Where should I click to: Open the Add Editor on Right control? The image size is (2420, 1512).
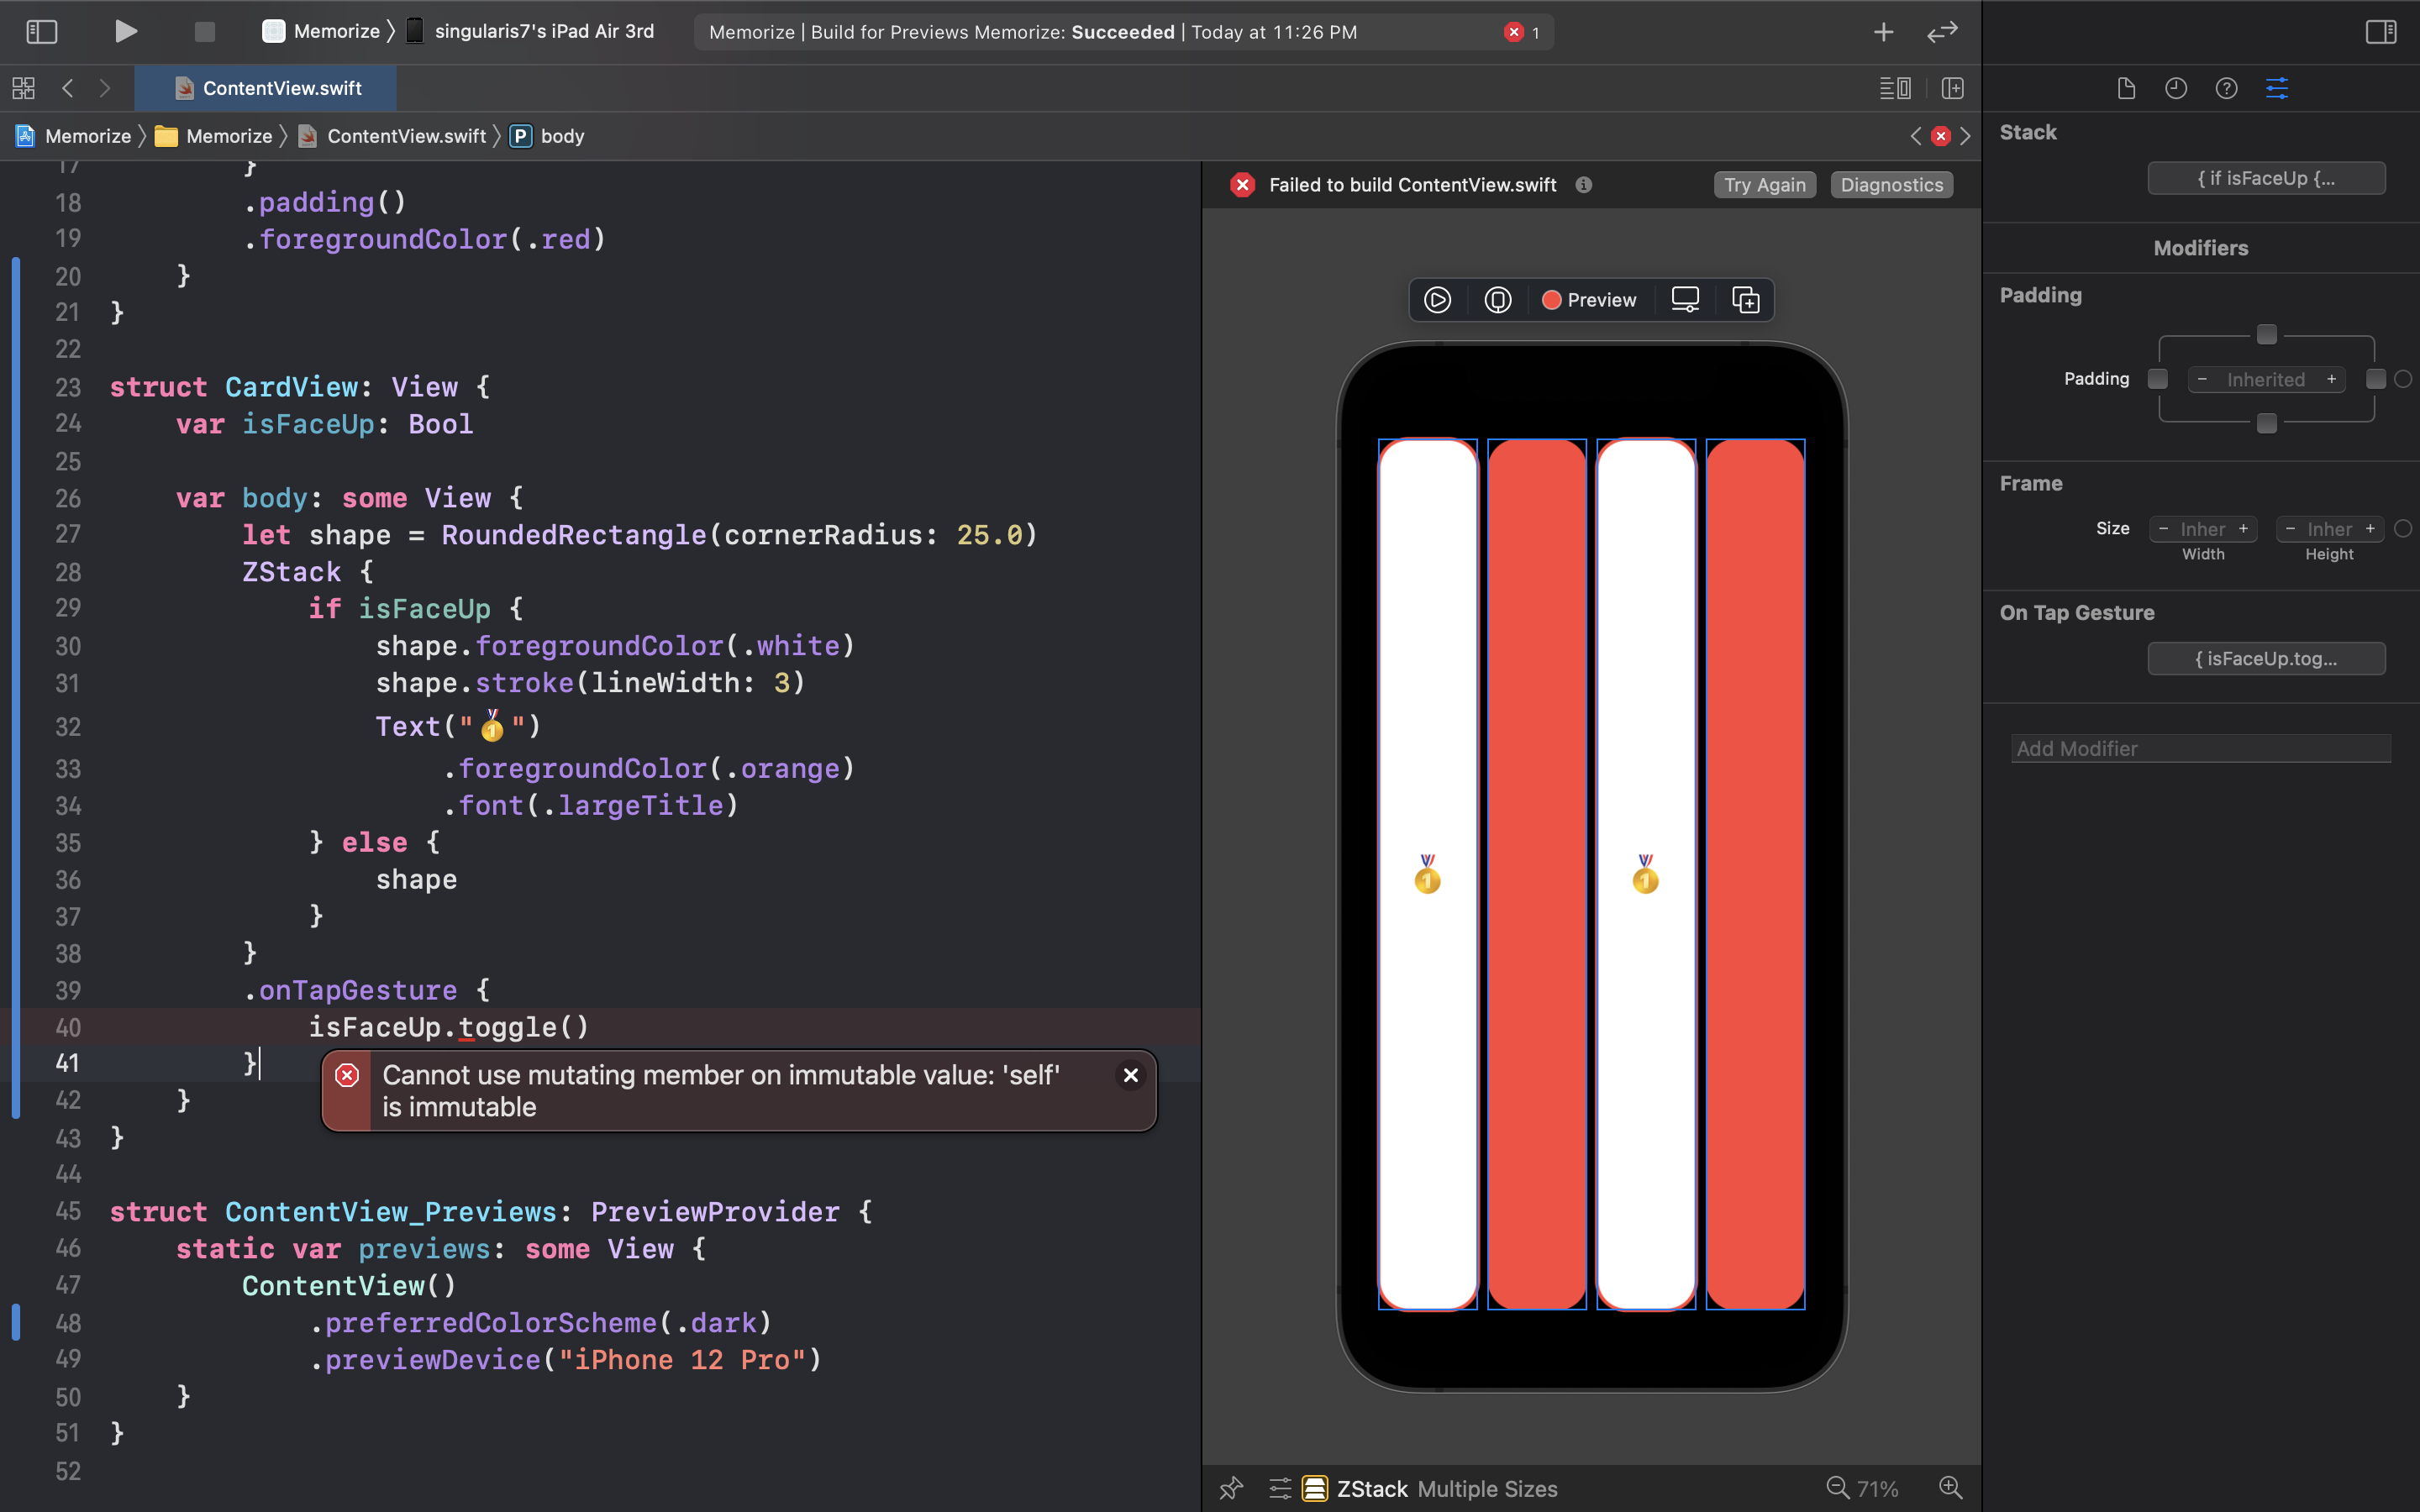tap(1952, 88)
